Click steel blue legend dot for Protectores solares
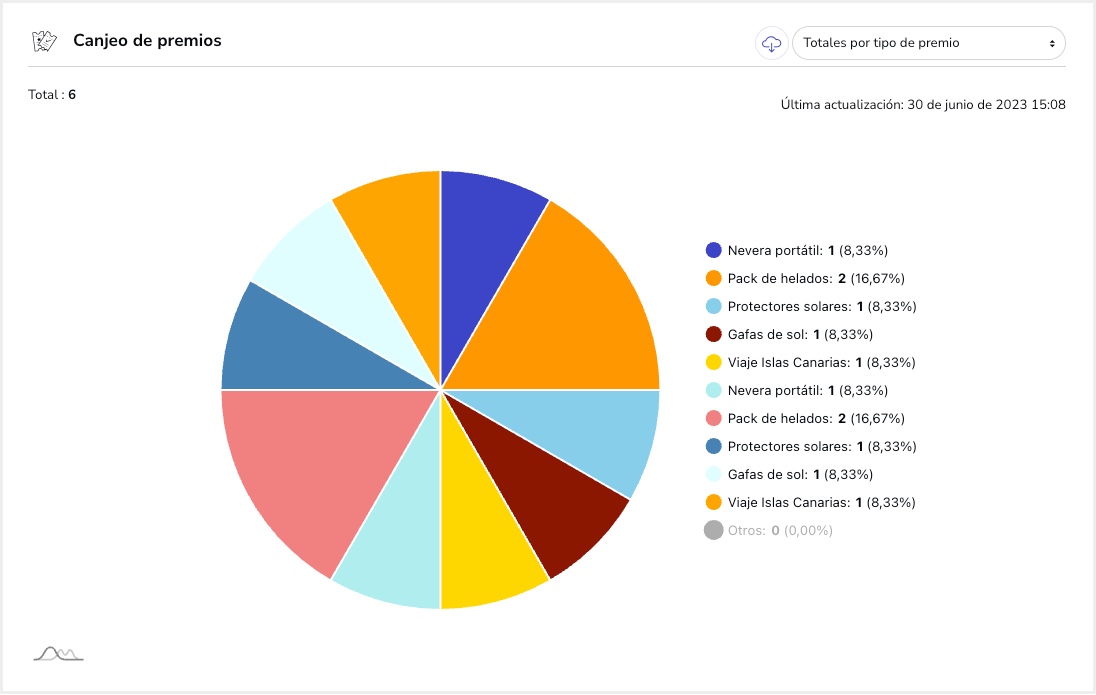The height and width of the screenshot is (695, 1096). point(714,446)
